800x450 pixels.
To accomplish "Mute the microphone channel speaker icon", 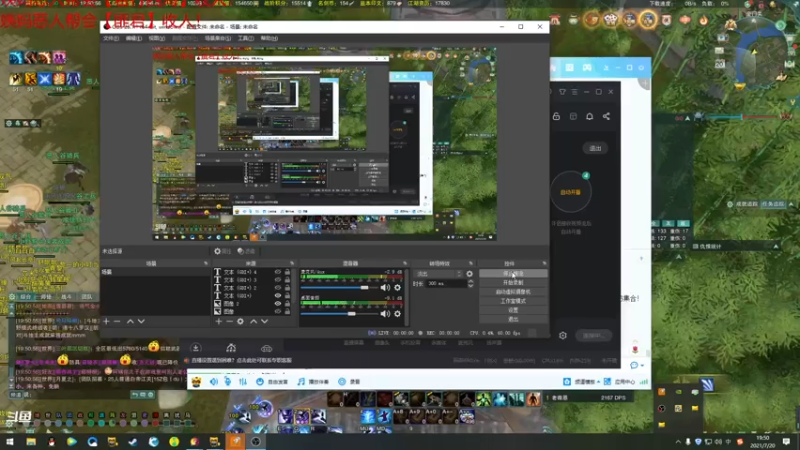I will coord(385,288).
